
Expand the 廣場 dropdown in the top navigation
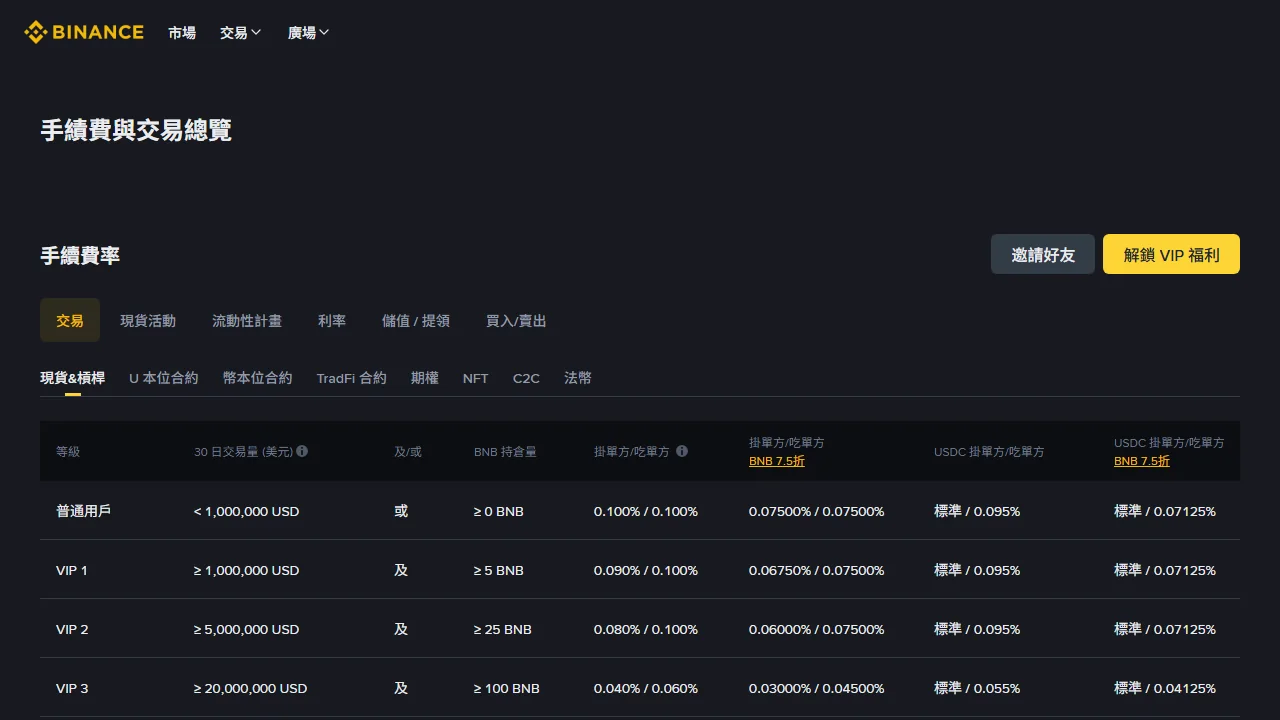point(309,32)
